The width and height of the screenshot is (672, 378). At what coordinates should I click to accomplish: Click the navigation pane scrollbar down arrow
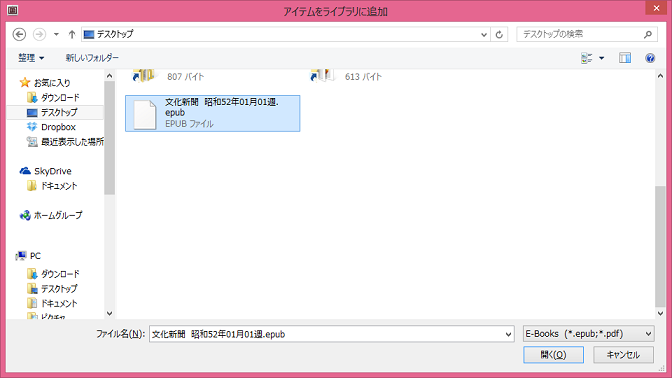[x=109, y=313]
